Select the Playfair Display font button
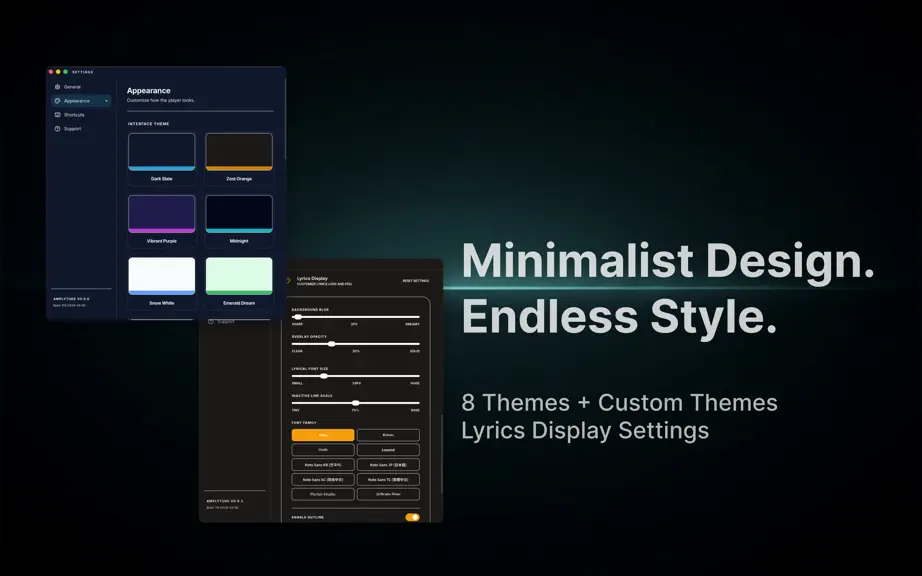The image size is (922, 576). point(323,494)
